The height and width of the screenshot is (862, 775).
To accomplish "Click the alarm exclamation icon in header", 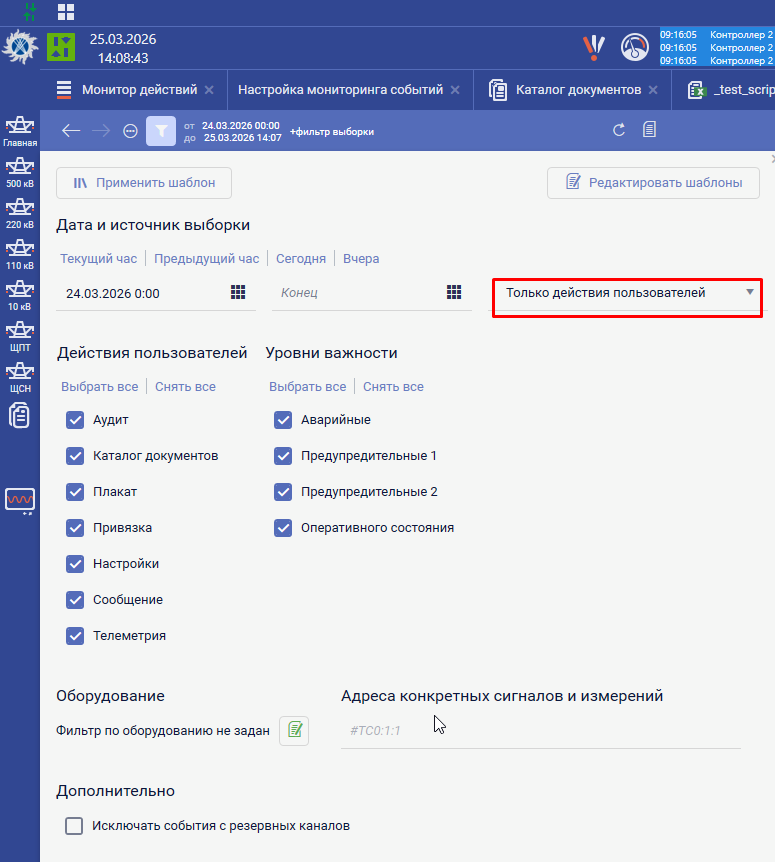I will coord(594,46).
